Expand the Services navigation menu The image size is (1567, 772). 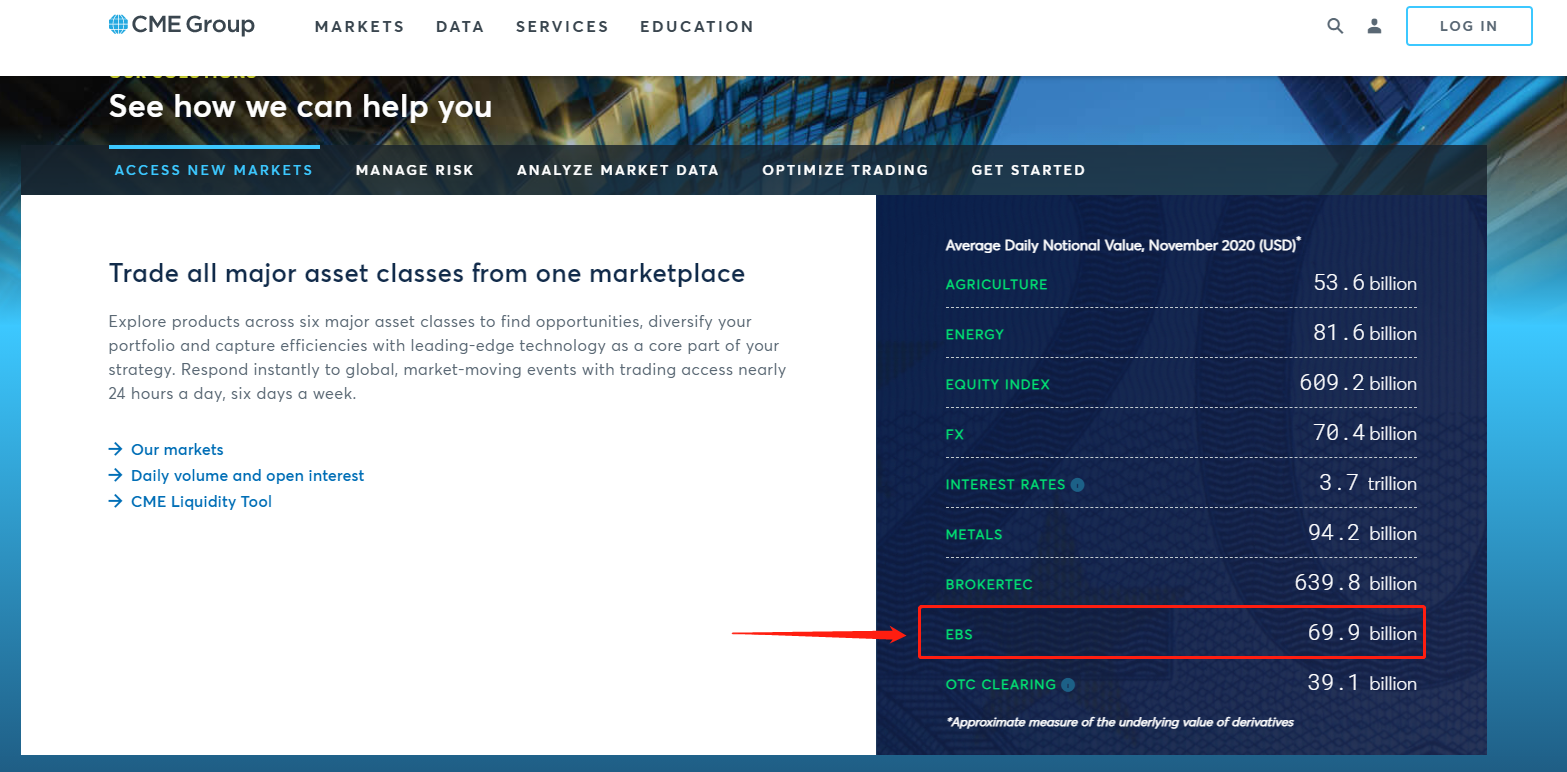click(x=562, y=27)
